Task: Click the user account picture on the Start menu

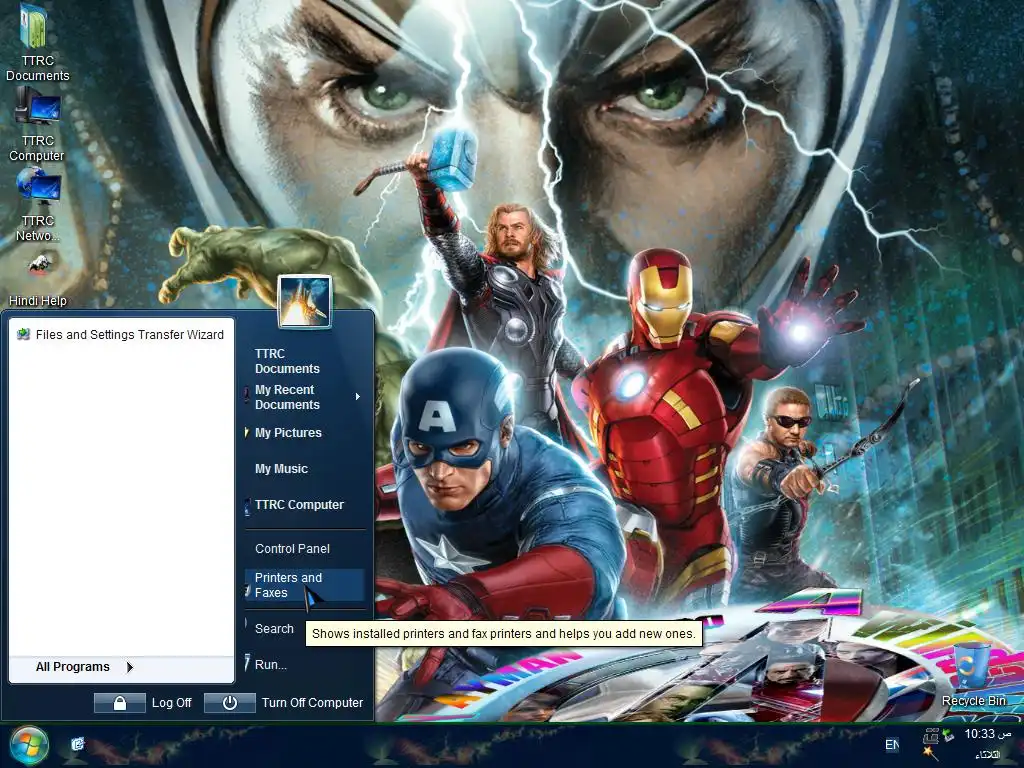Action: 304,301
